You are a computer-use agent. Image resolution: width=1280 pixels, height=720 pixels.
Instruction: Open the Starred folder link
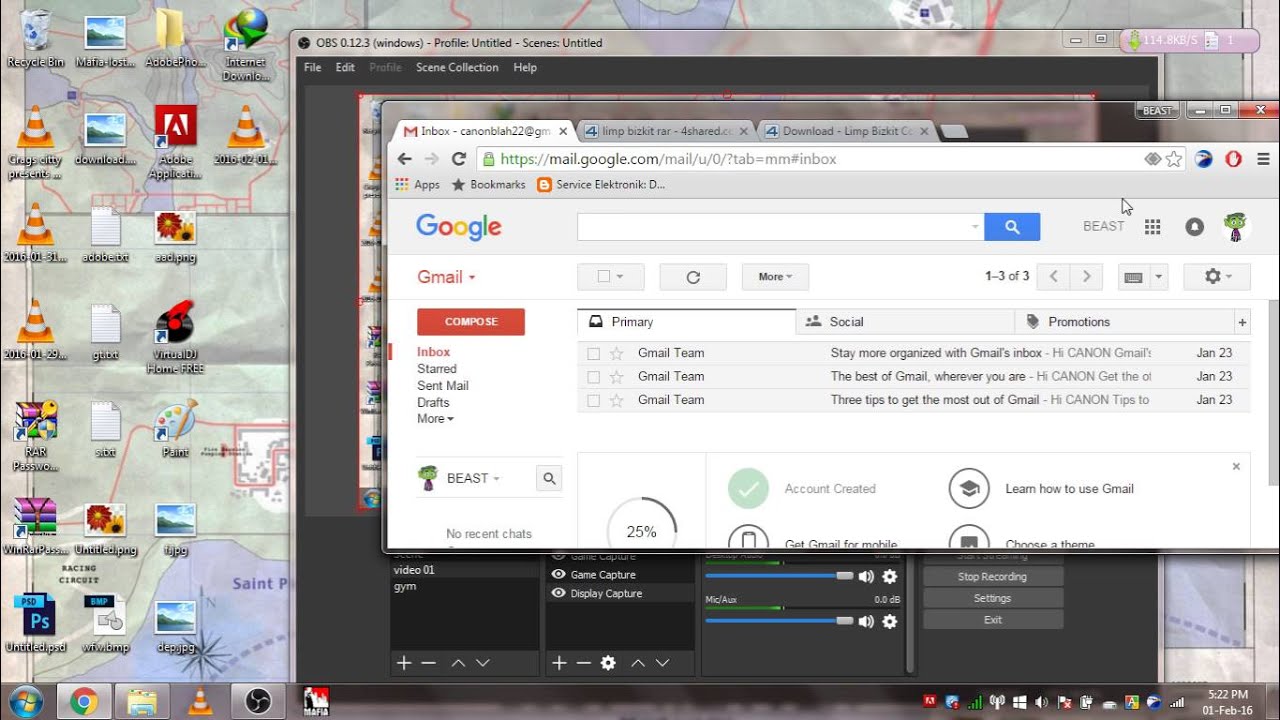(437, 369)
